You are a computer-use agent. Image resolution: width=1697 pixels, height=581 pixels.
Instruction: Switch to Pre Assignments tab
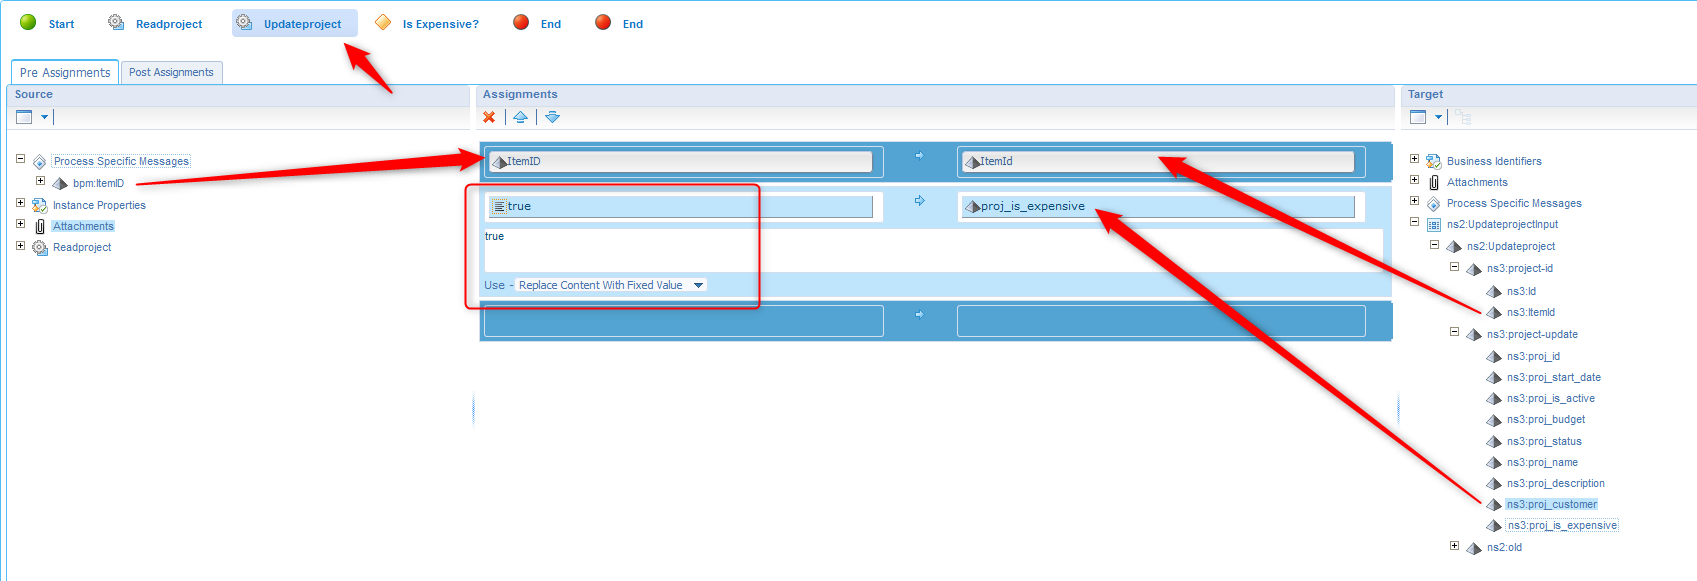click(x=65, y=72)
